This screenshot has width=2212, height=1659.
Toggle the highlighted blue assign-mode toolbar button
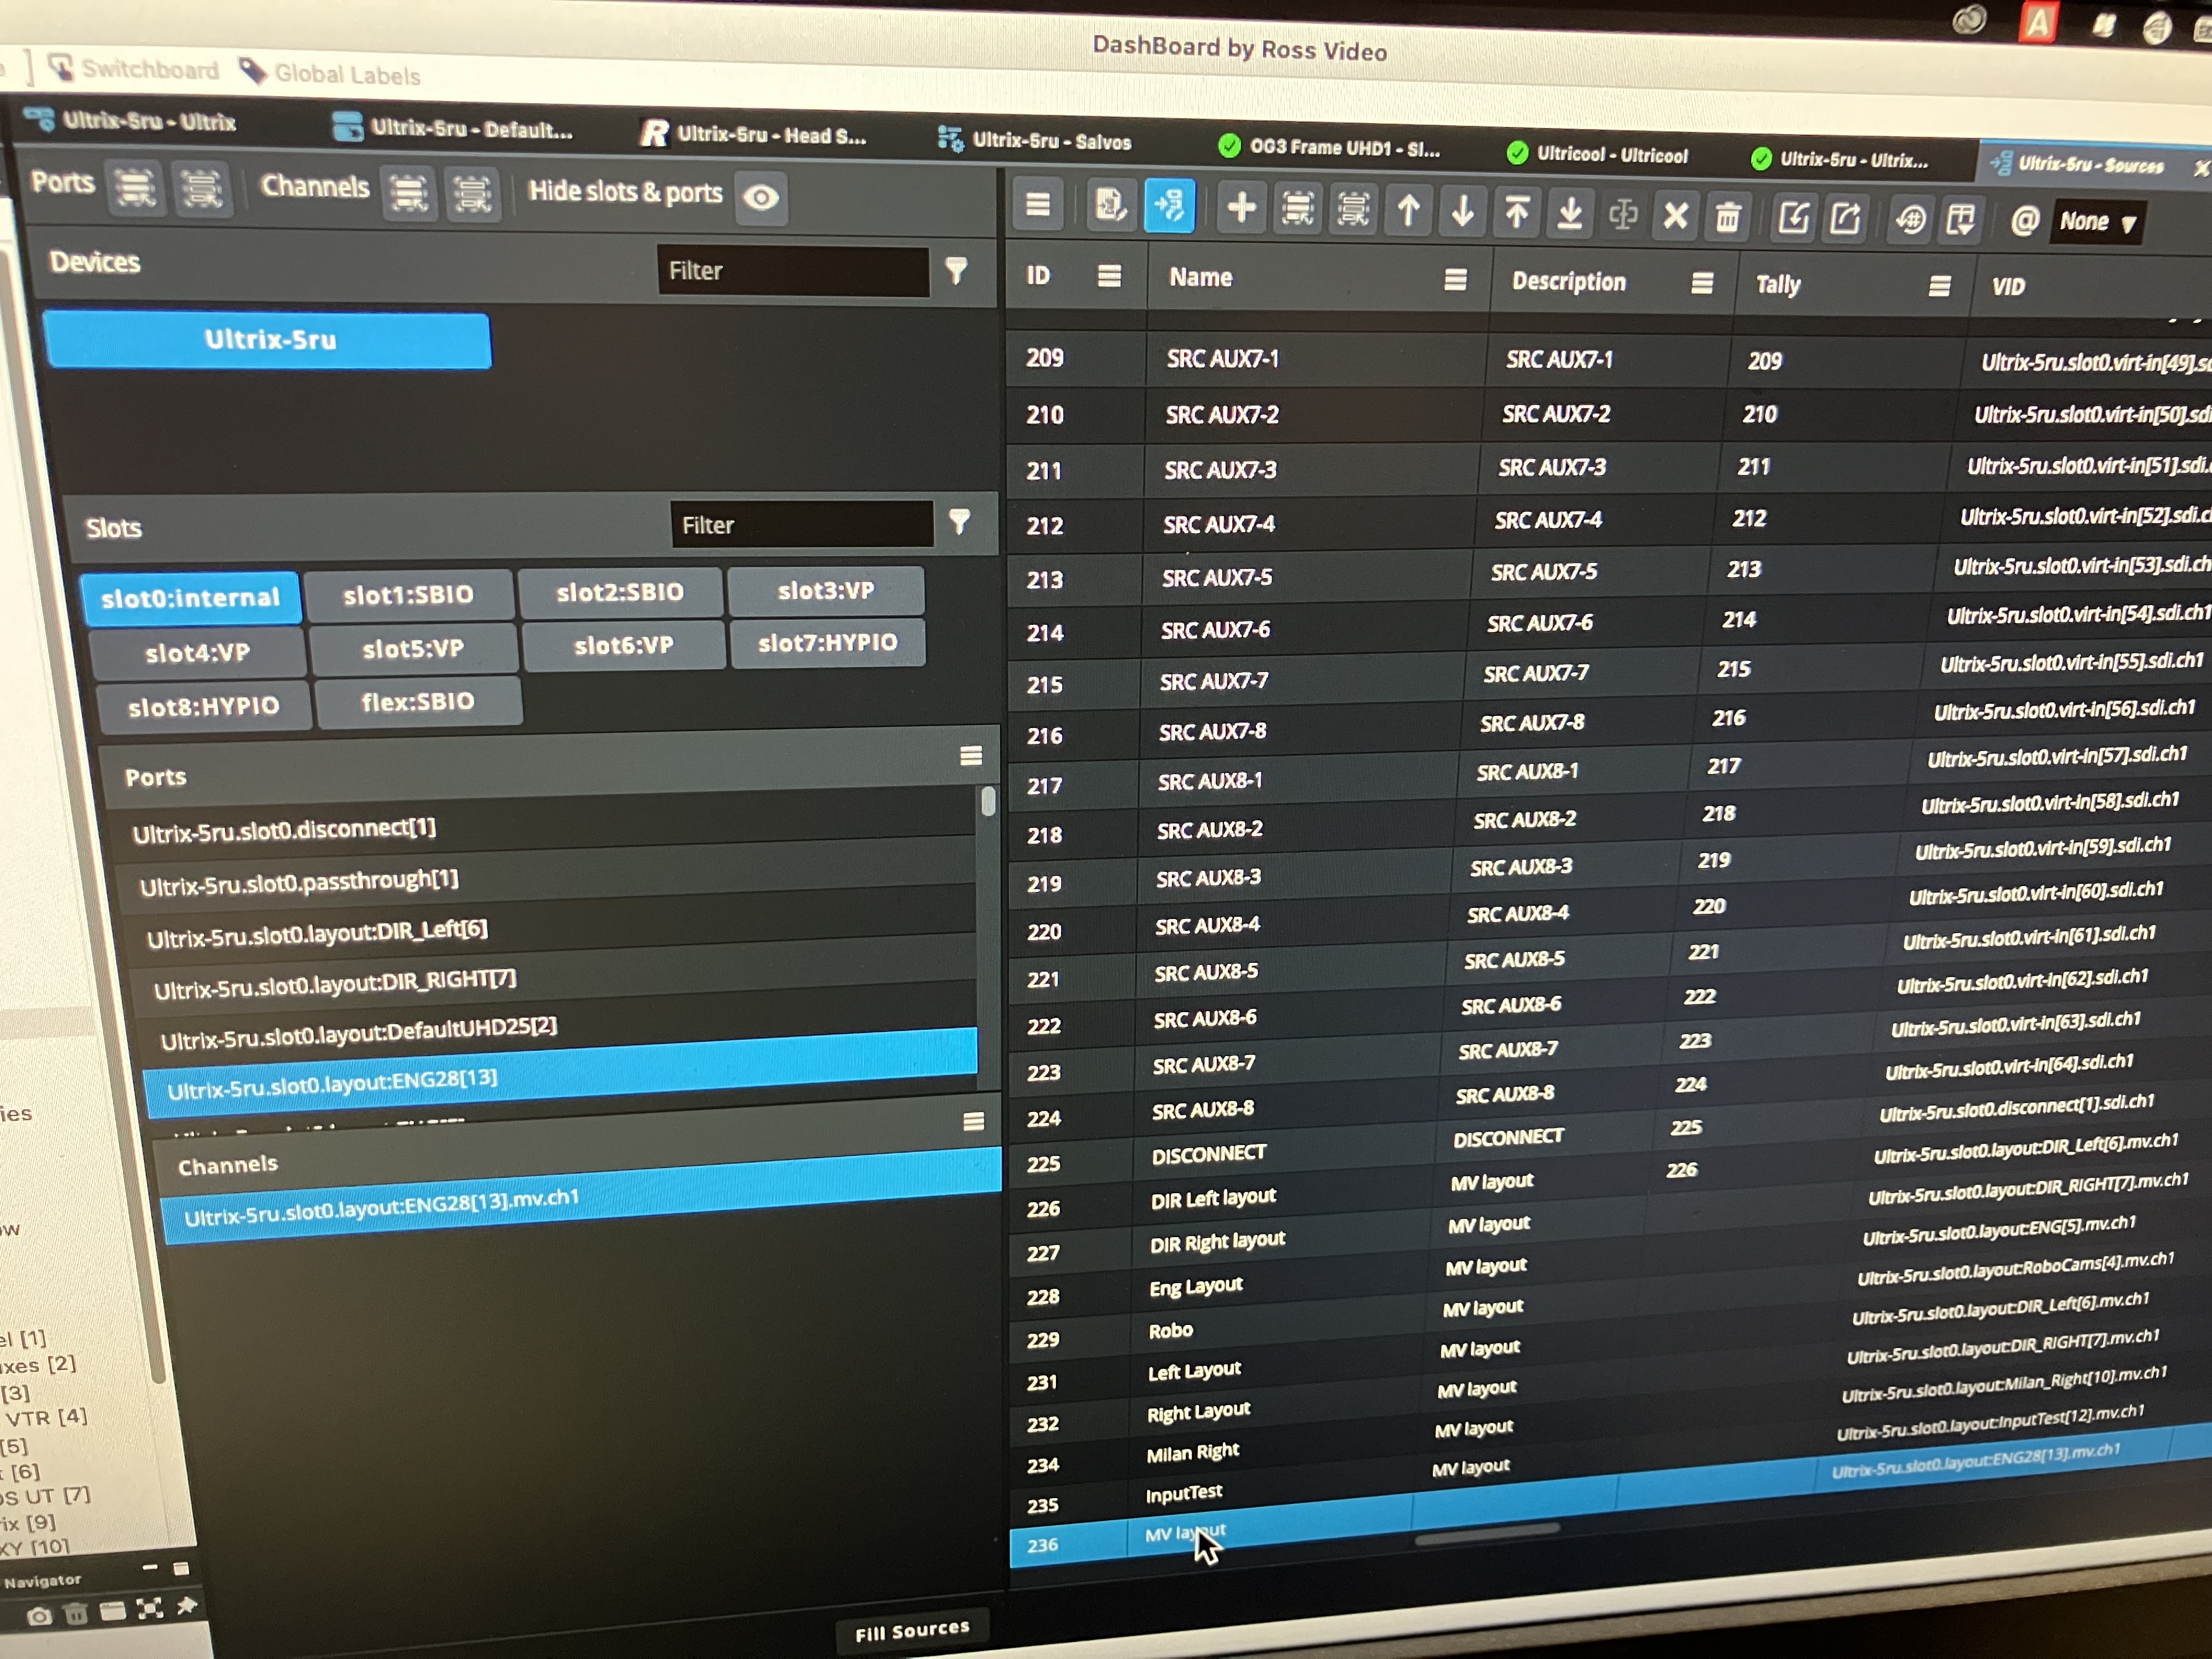(1169, 206)
